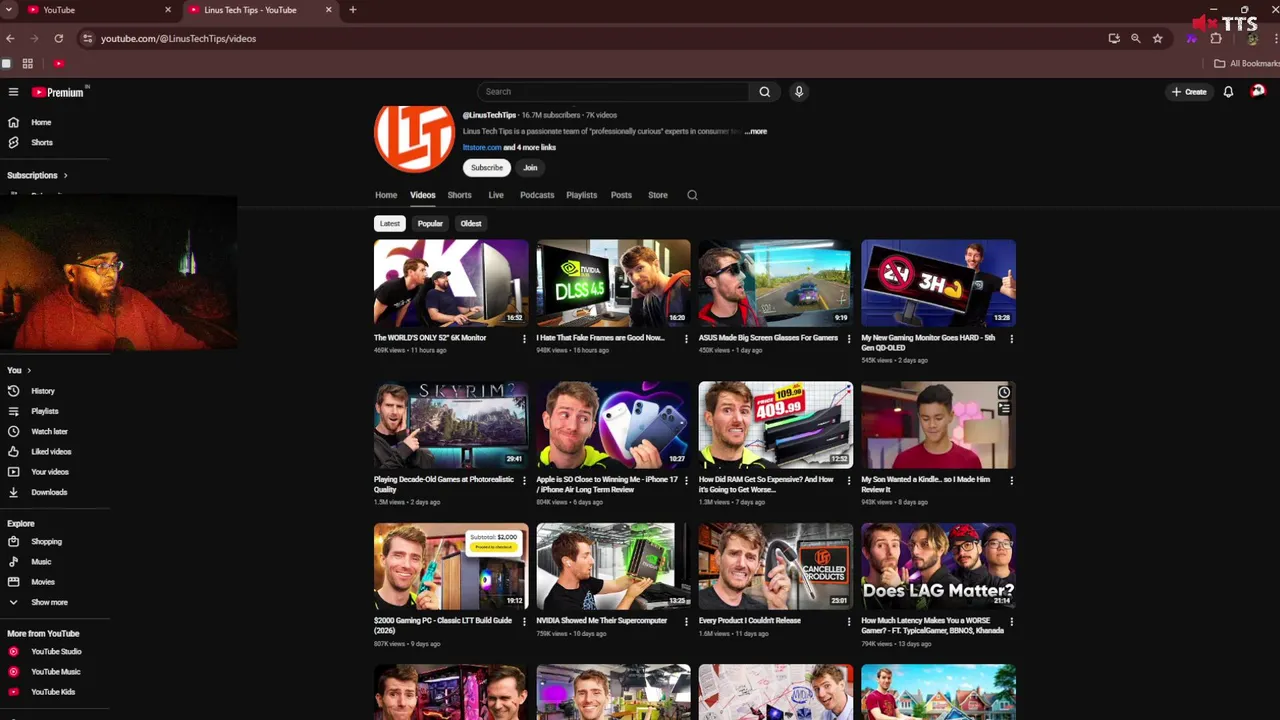Image resolution: width=1280 pixels, height=720 pixels.
Task: Subscribe to Linus Tech Tips
Action: click(487, 168)
